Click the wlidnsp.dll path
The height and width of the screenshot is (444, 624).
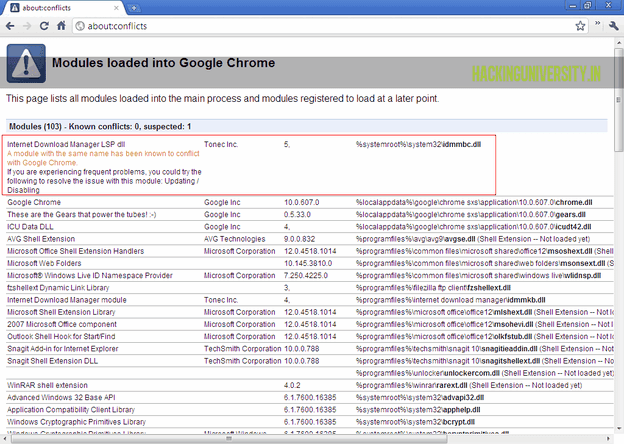pyautogui.click(x=478, y=276)
